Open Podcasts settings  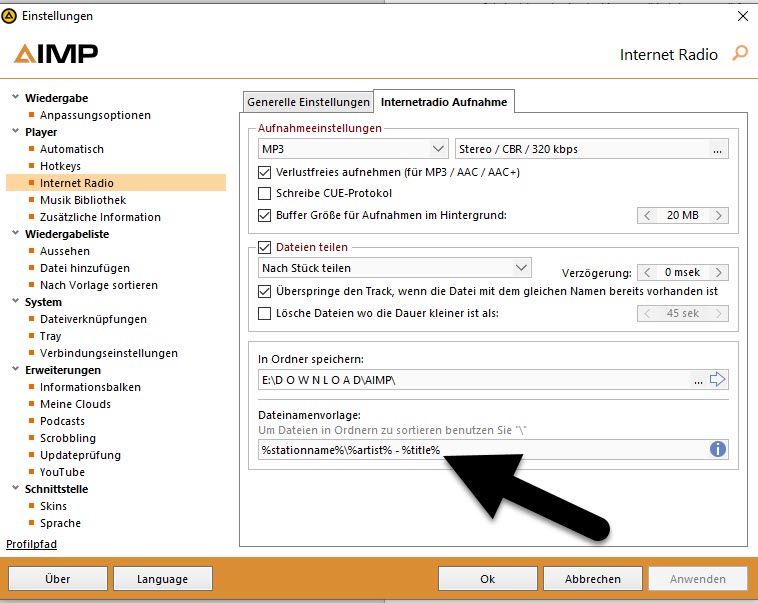[62, 421]
